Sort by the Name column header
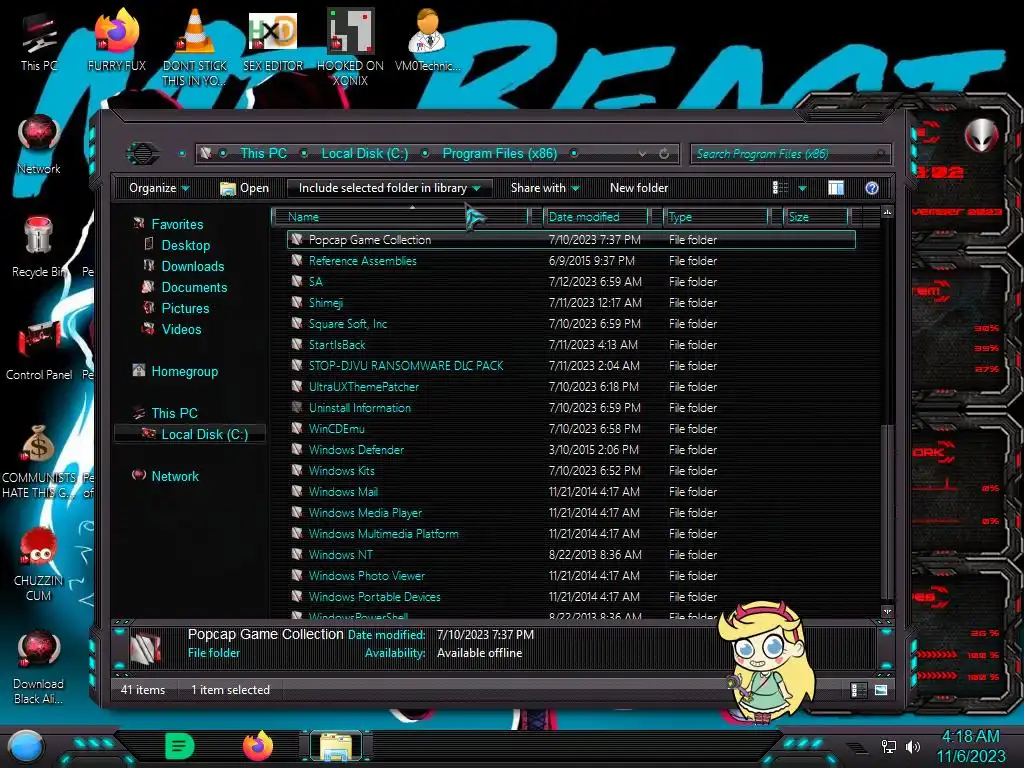Screen dimensions: 1024x768 click(x=402, y=216)
